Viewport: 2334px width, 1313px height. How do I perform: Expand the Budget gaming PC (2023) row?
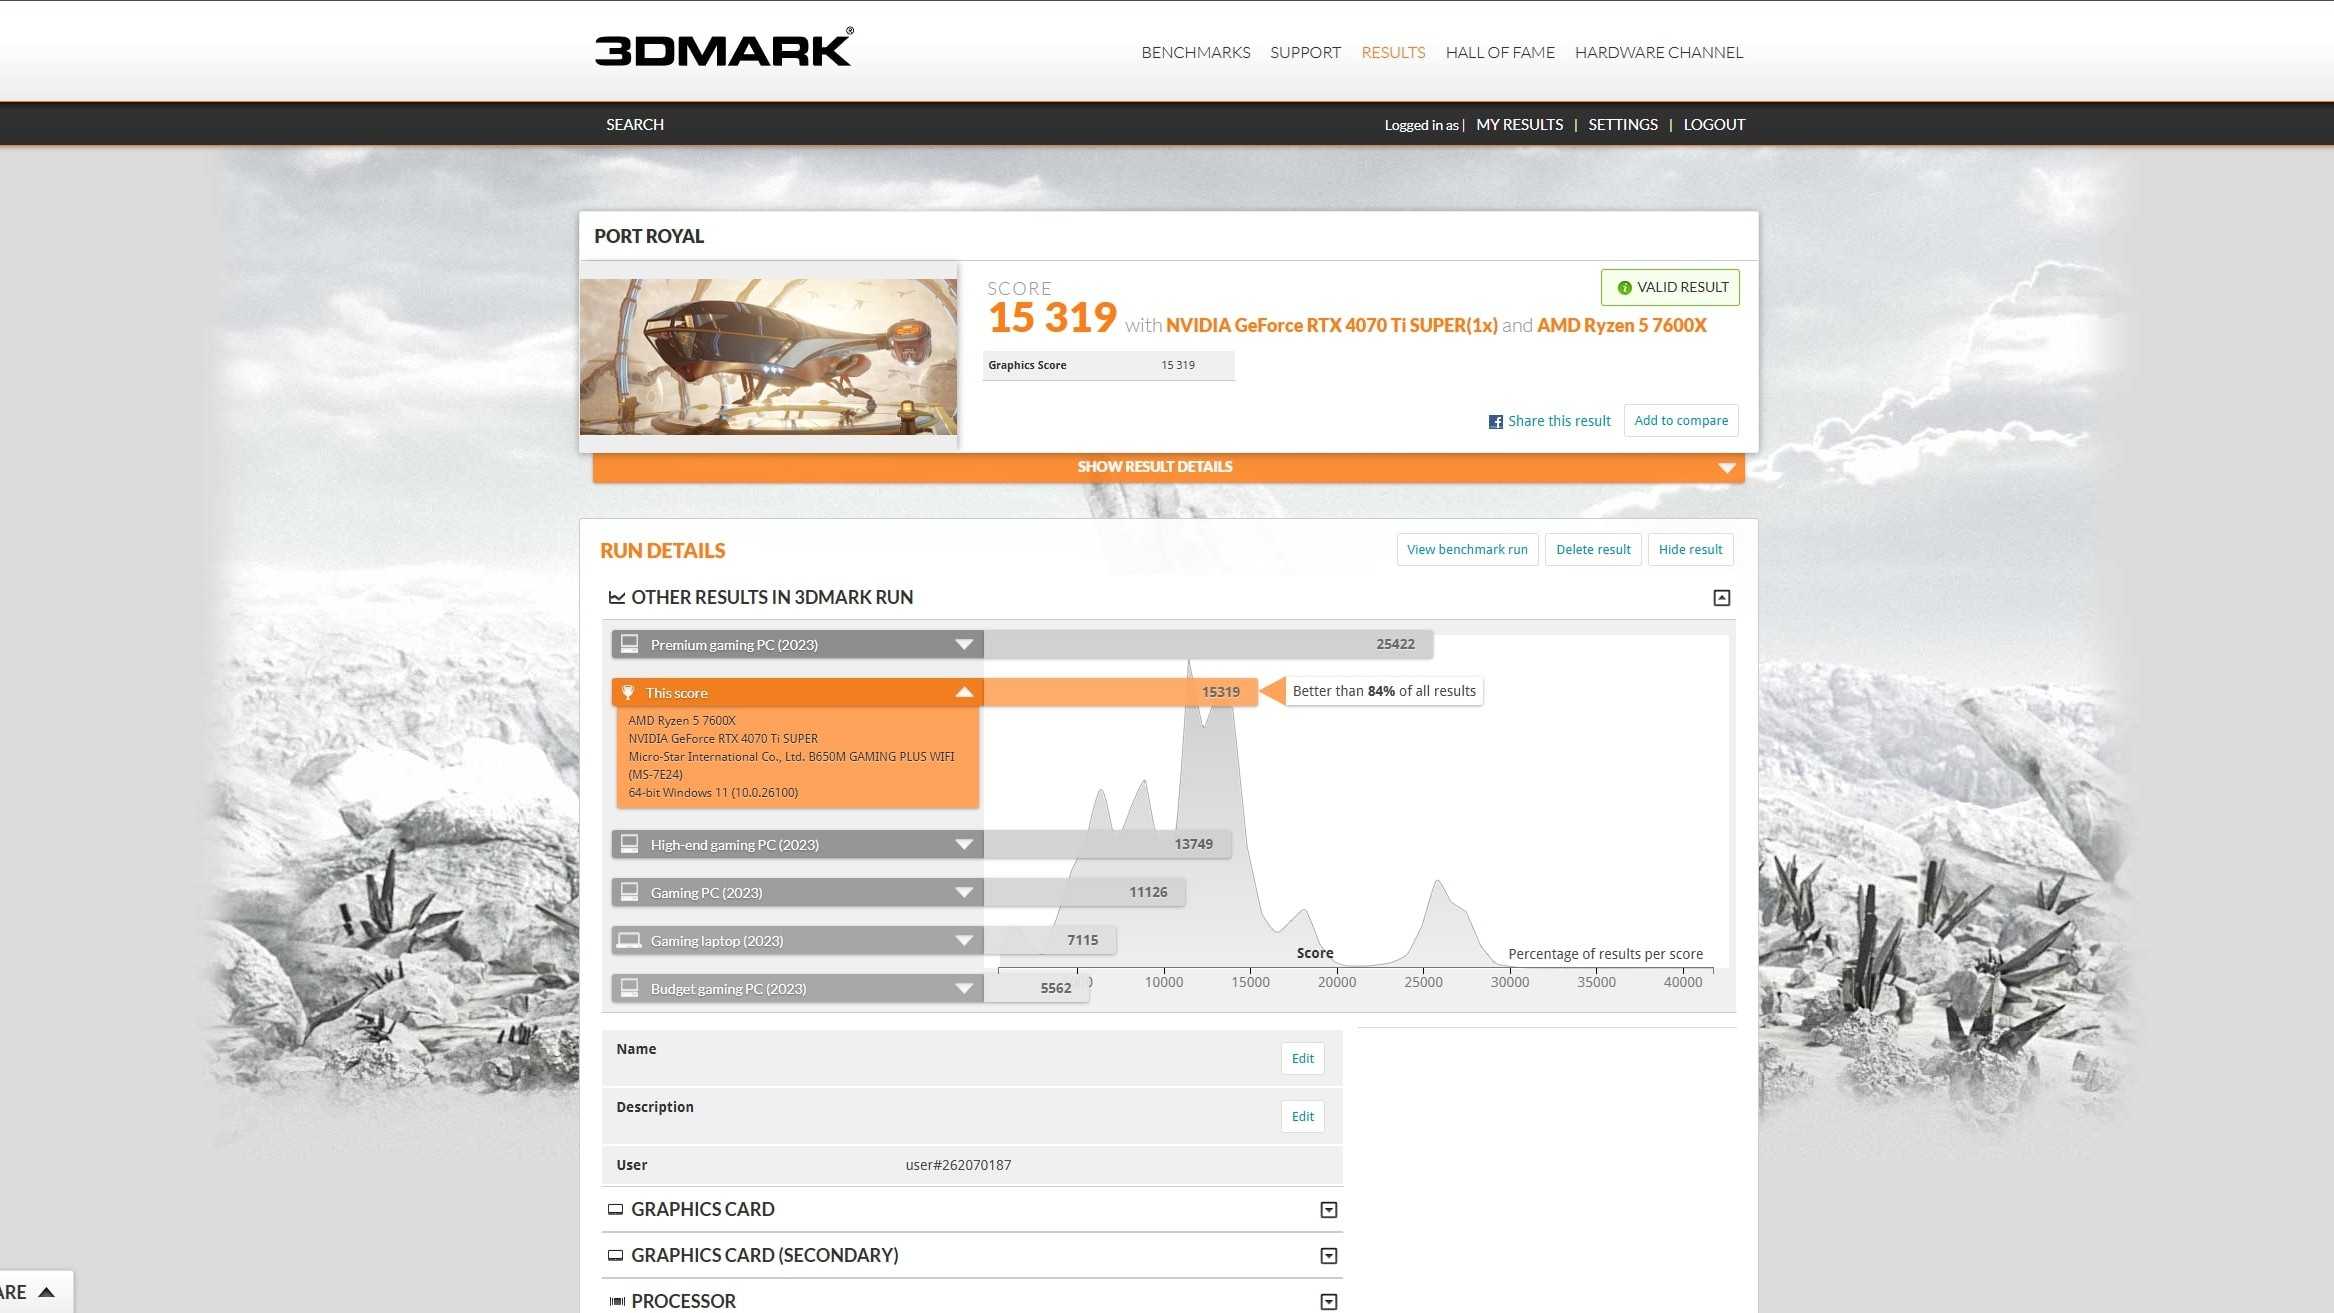pos(964,989)
